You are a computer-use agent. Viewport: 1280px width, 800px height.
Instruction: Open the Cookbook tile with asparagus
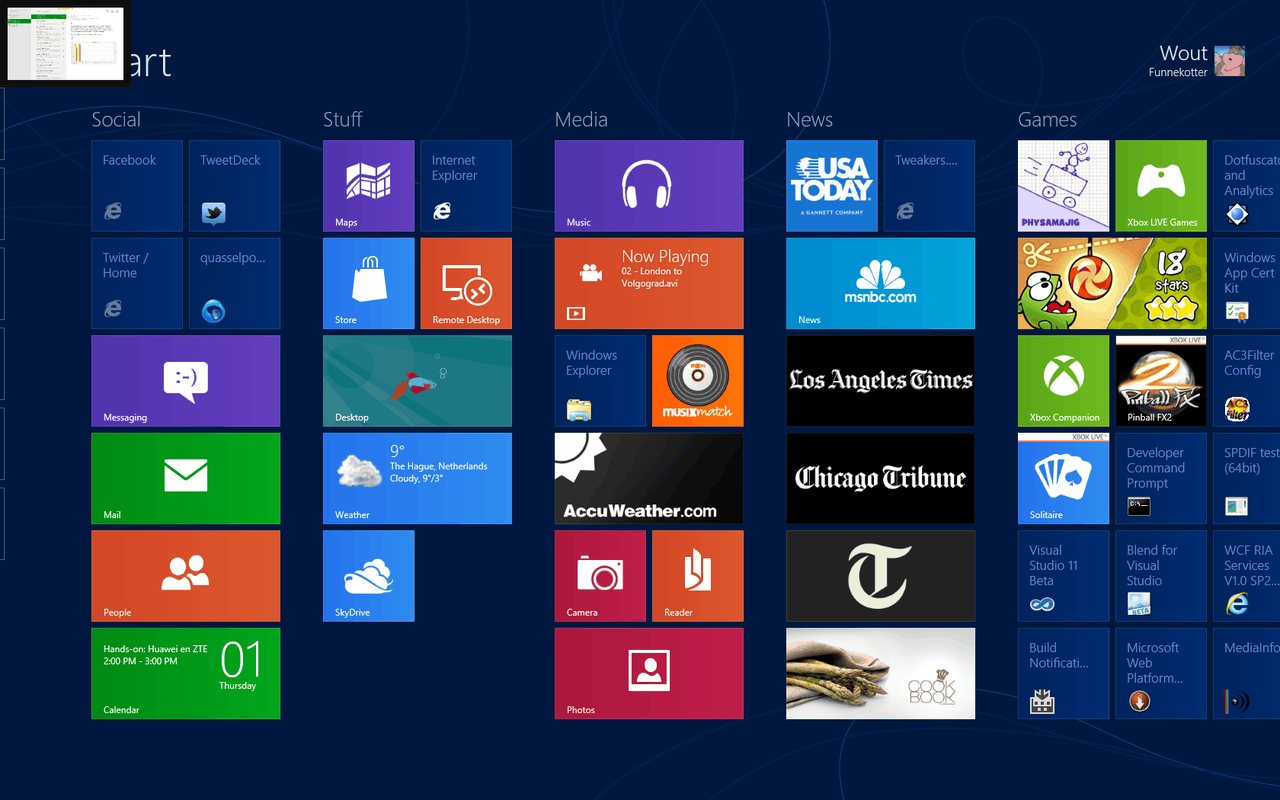pyautogui.click(x=881, y=673)
